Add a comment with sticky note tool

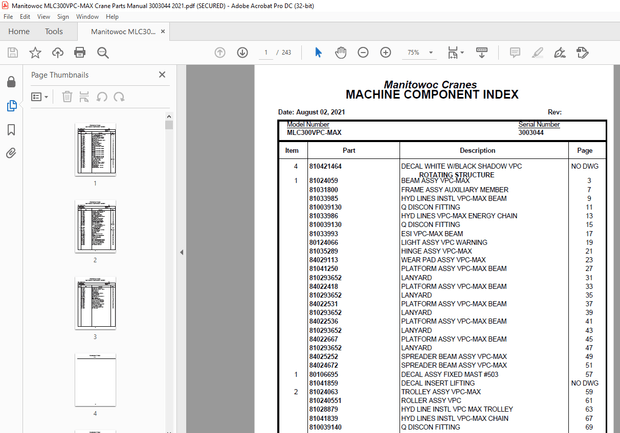point(516,52)
